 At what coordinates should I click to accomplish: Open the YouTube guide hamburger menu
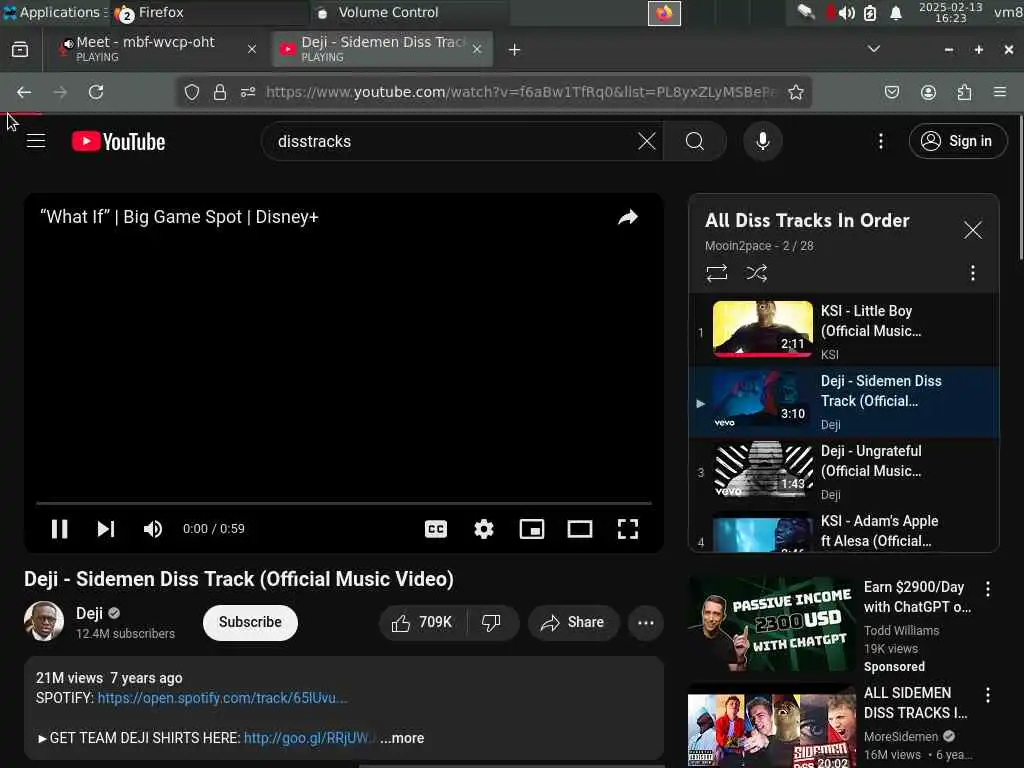pos(36,140)
